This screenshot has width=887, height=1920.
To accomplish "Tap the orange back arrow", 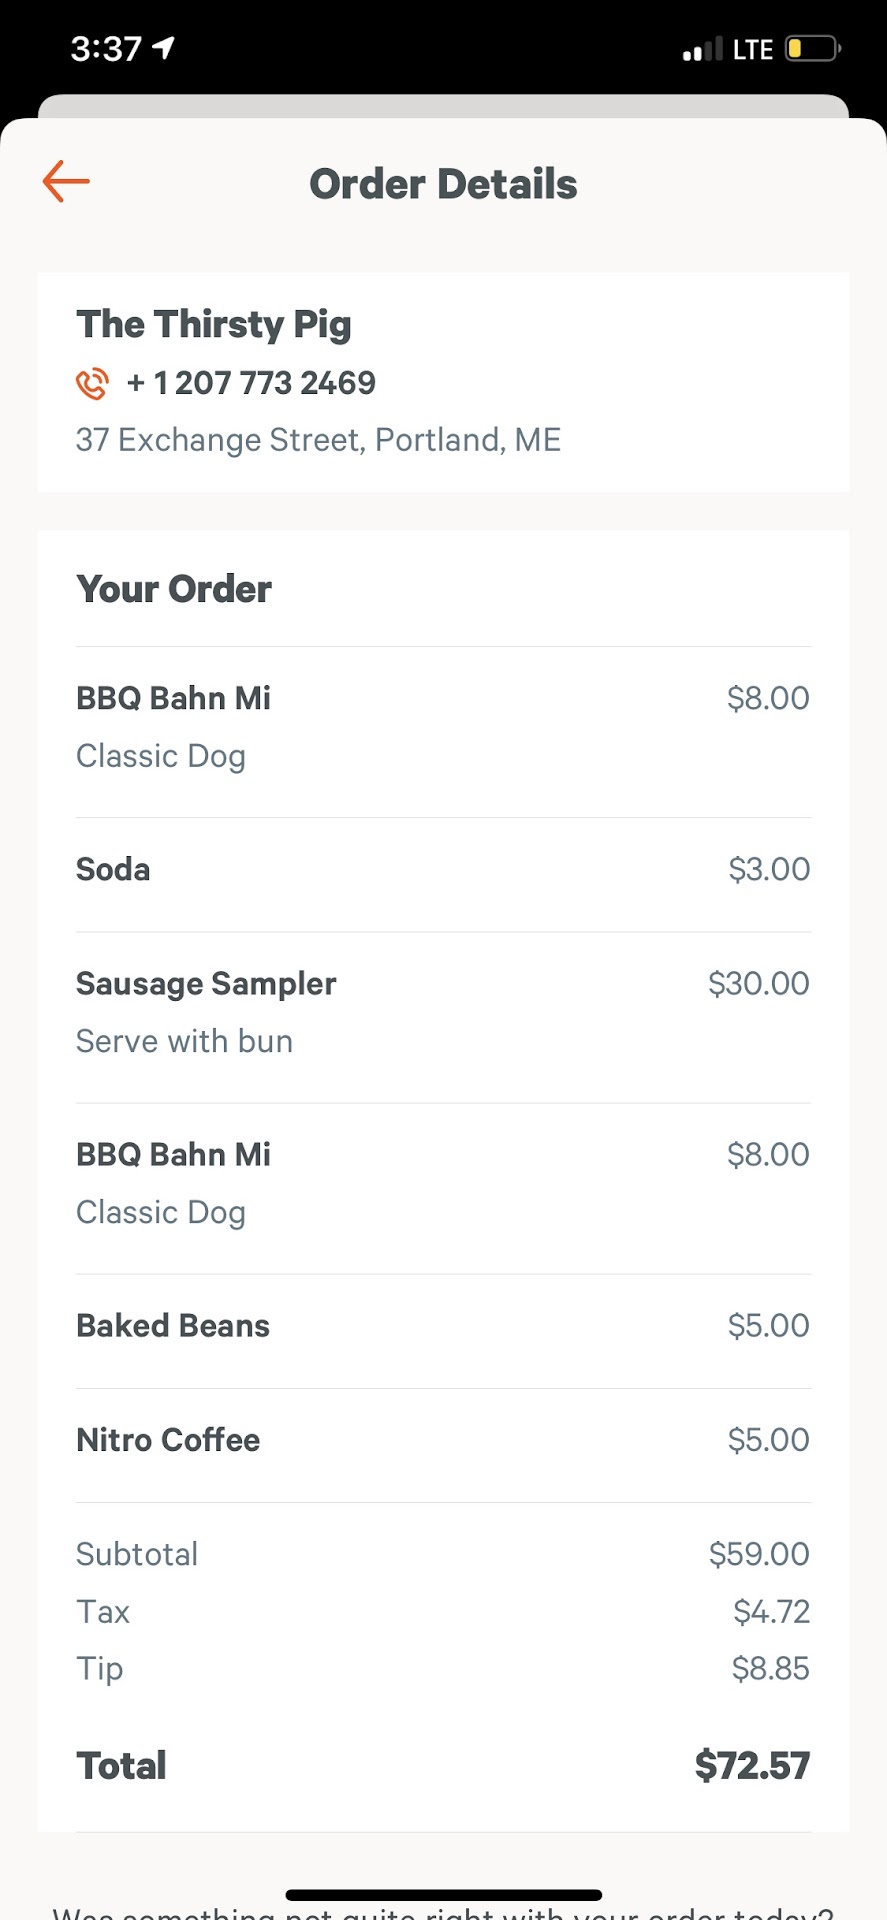I will point(66,182).
